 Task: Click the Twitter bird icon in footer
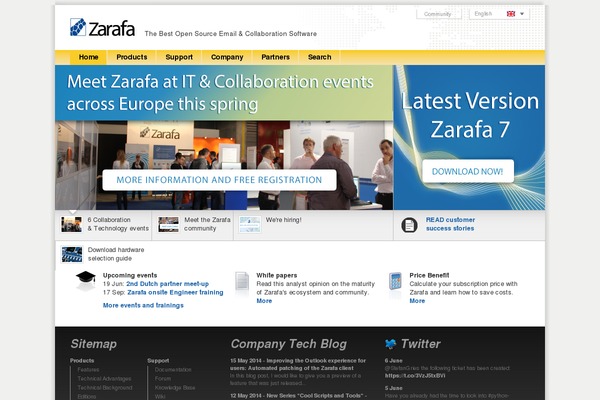click(390, 344)
